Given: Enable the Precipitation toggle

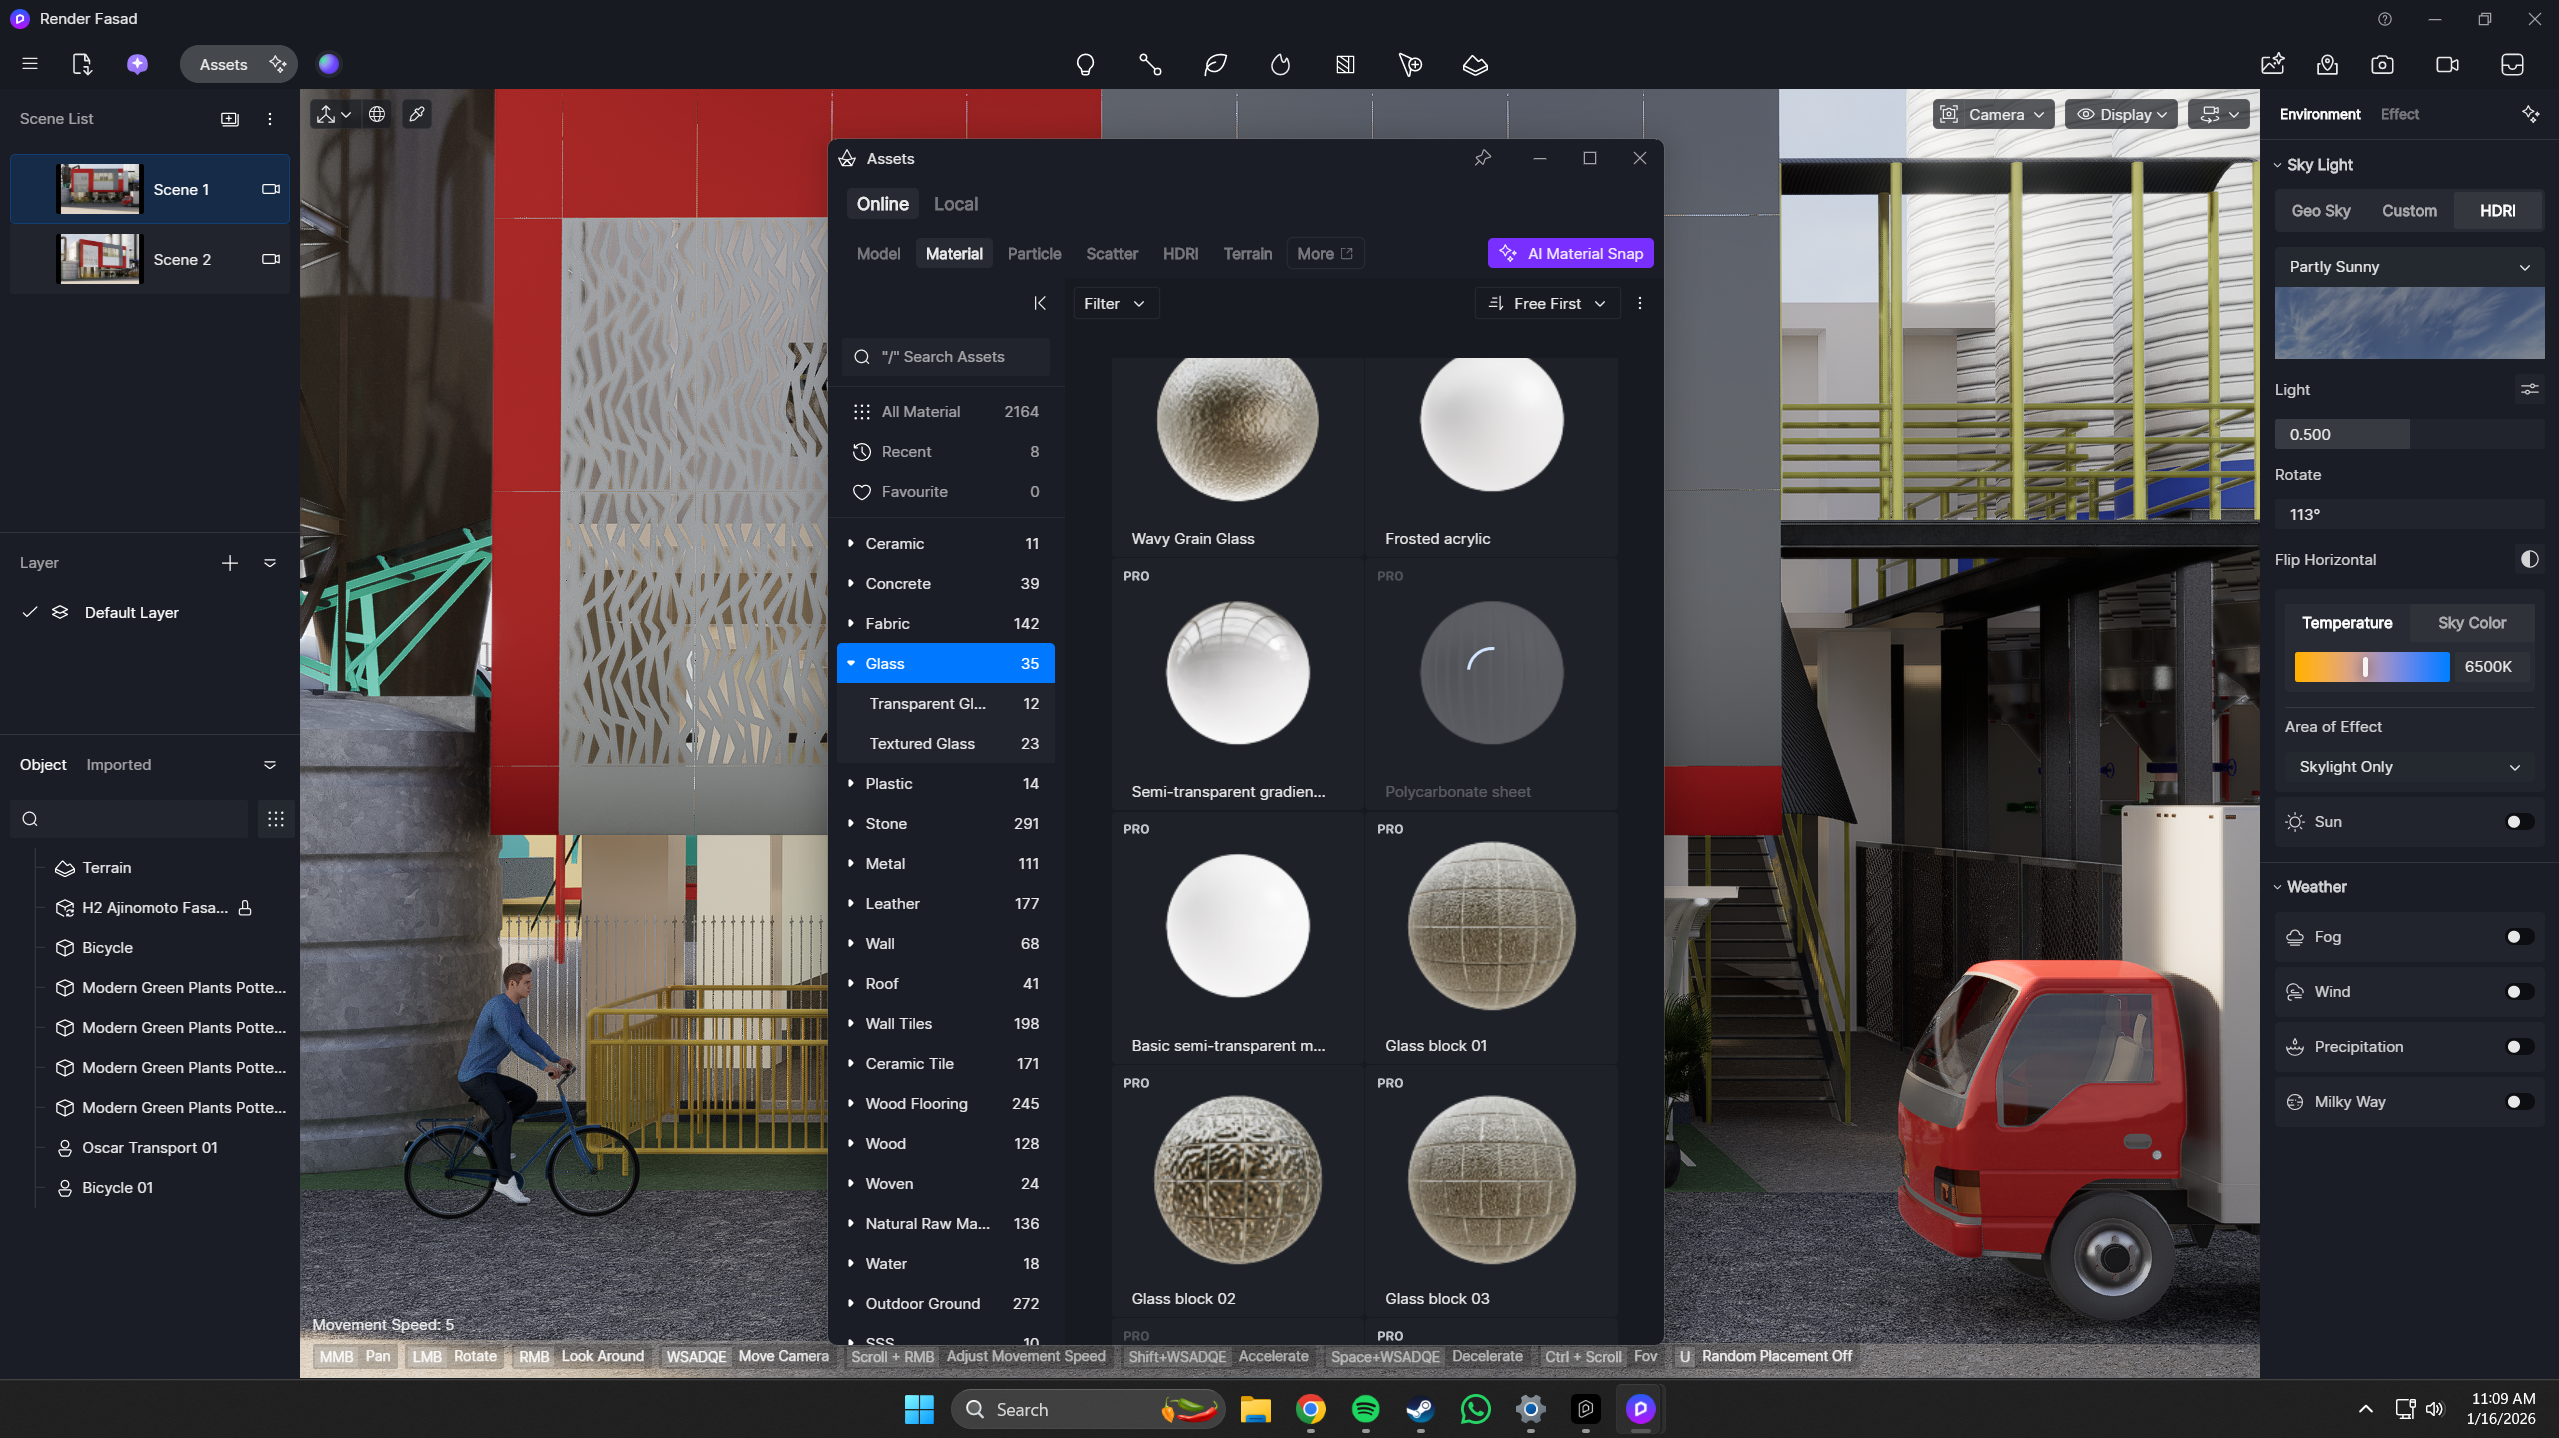Looking at the screenshot, I should [x=2519, y=1047].
